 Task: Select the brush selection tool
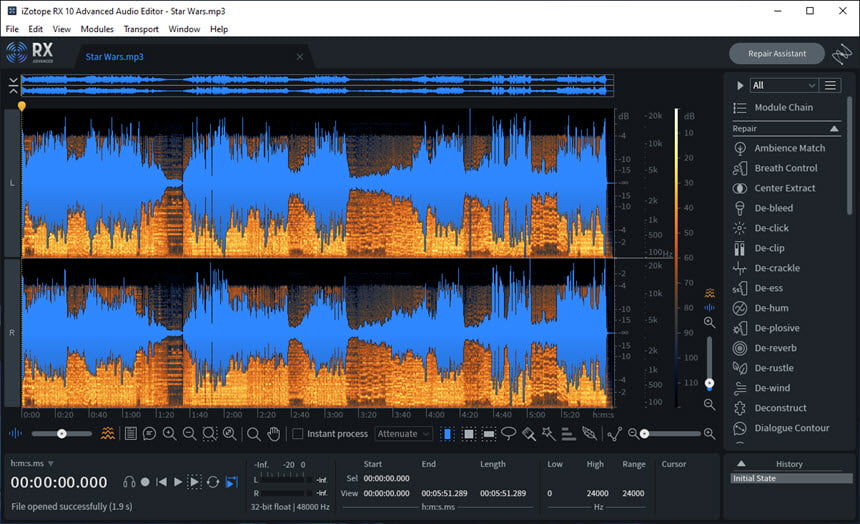(529, 434)
